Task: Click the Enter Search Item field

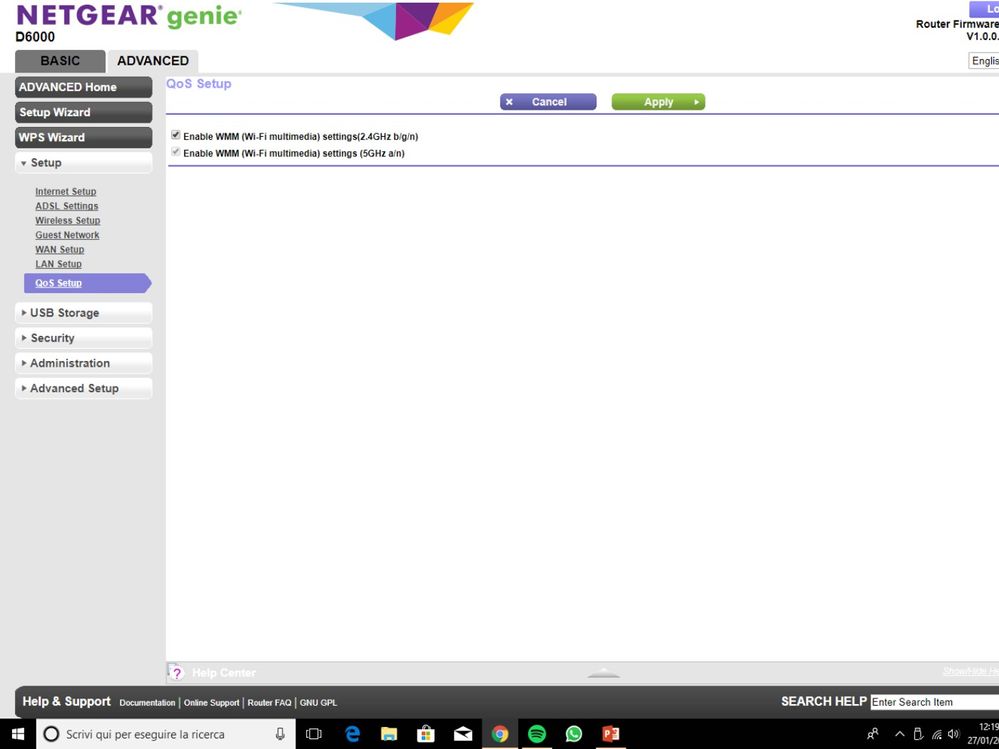Action: pyautogui.click(x=934, y=702)
